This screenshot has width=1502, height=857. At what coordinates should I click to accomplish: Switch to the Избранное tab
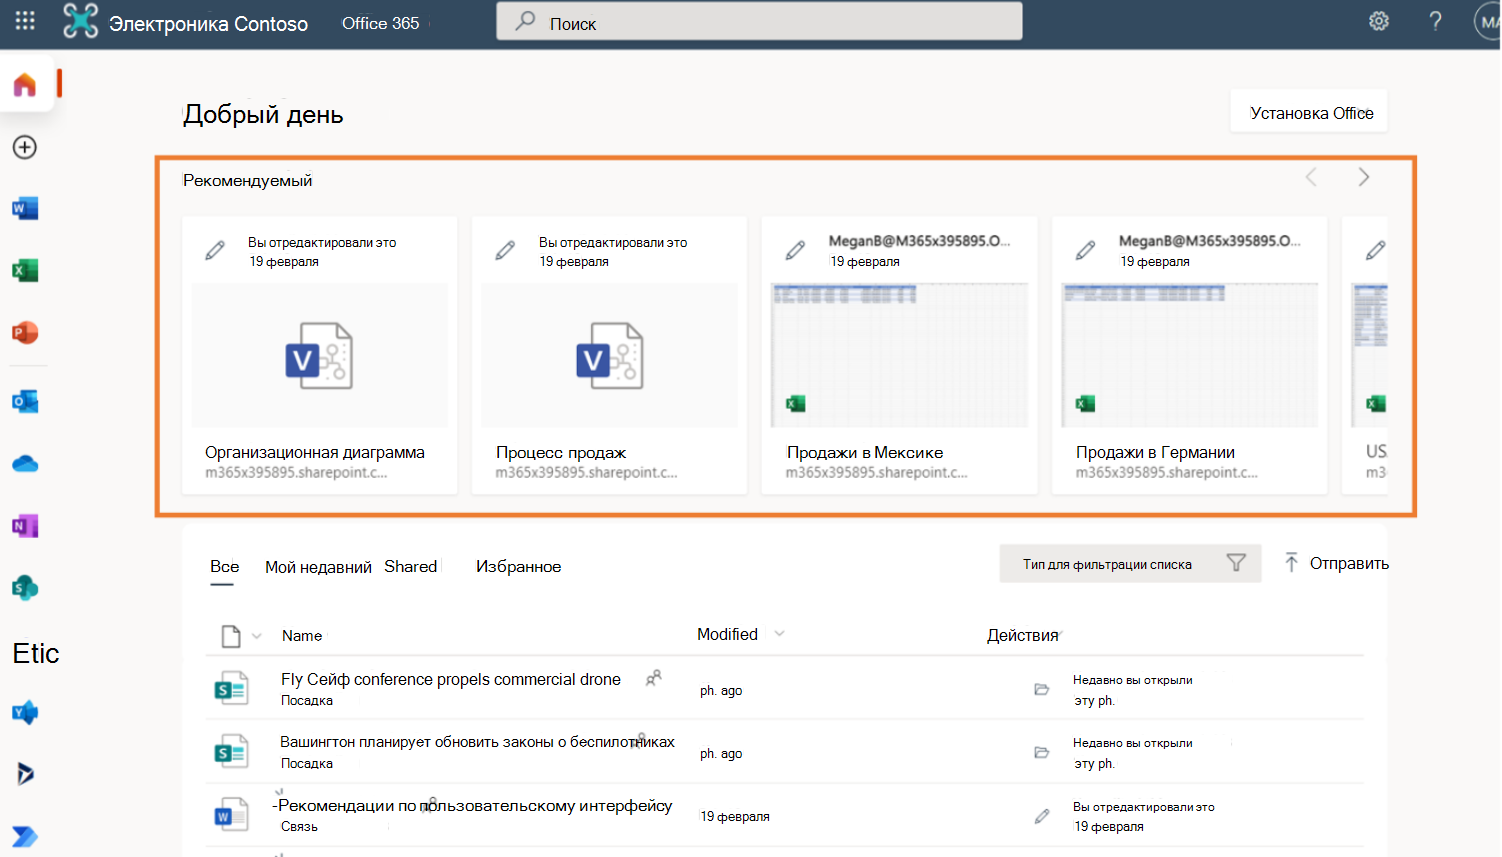(x=518, y=566)
